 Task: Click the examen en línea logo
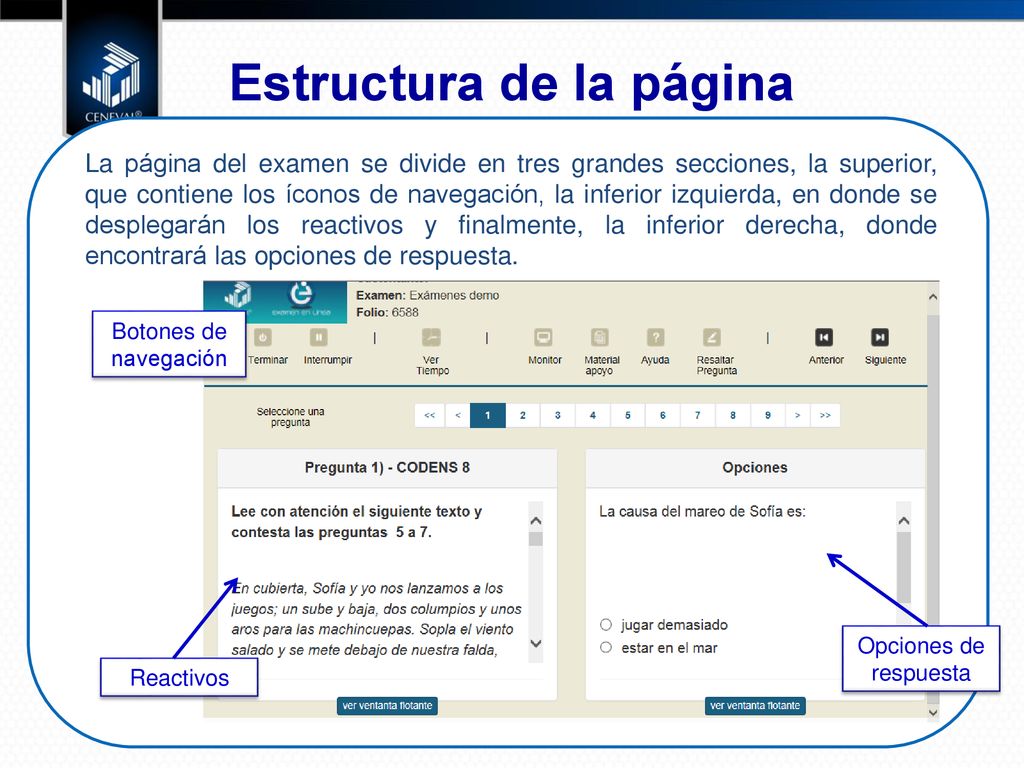pos(301,300)
